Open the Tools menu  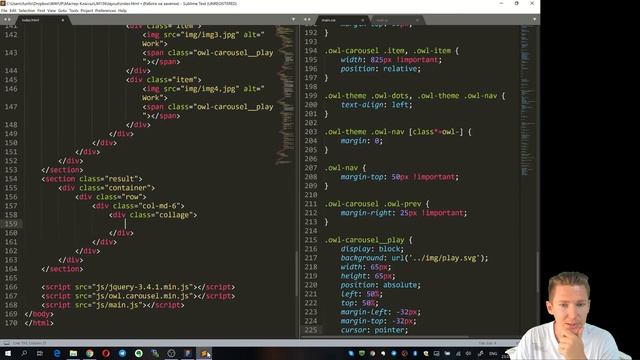pos(74,11)
